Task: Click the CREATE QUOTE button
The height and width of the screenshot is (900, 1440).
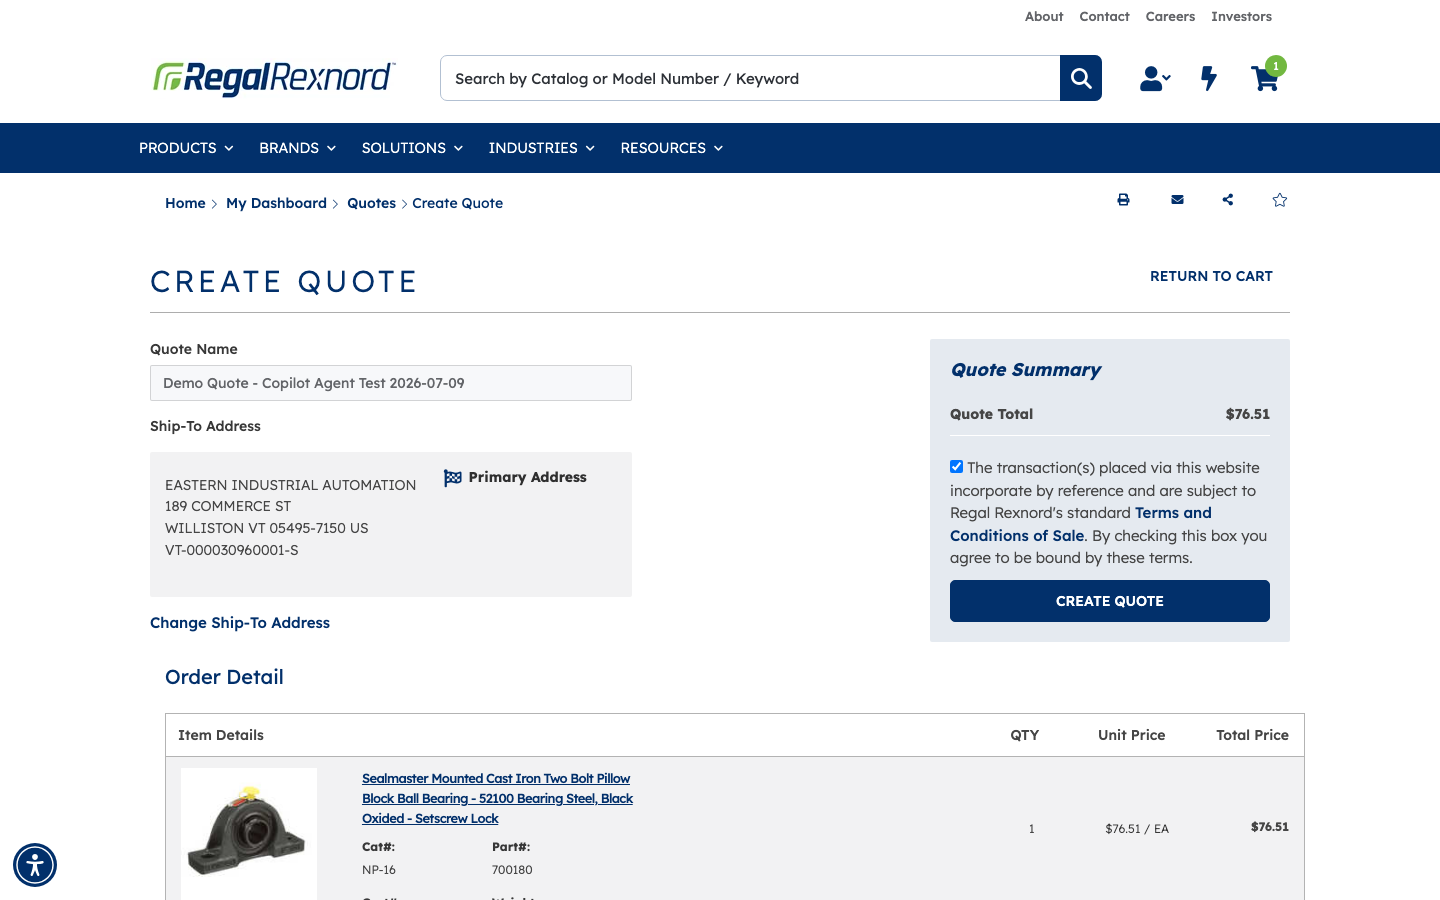Action: point(1110,601)
